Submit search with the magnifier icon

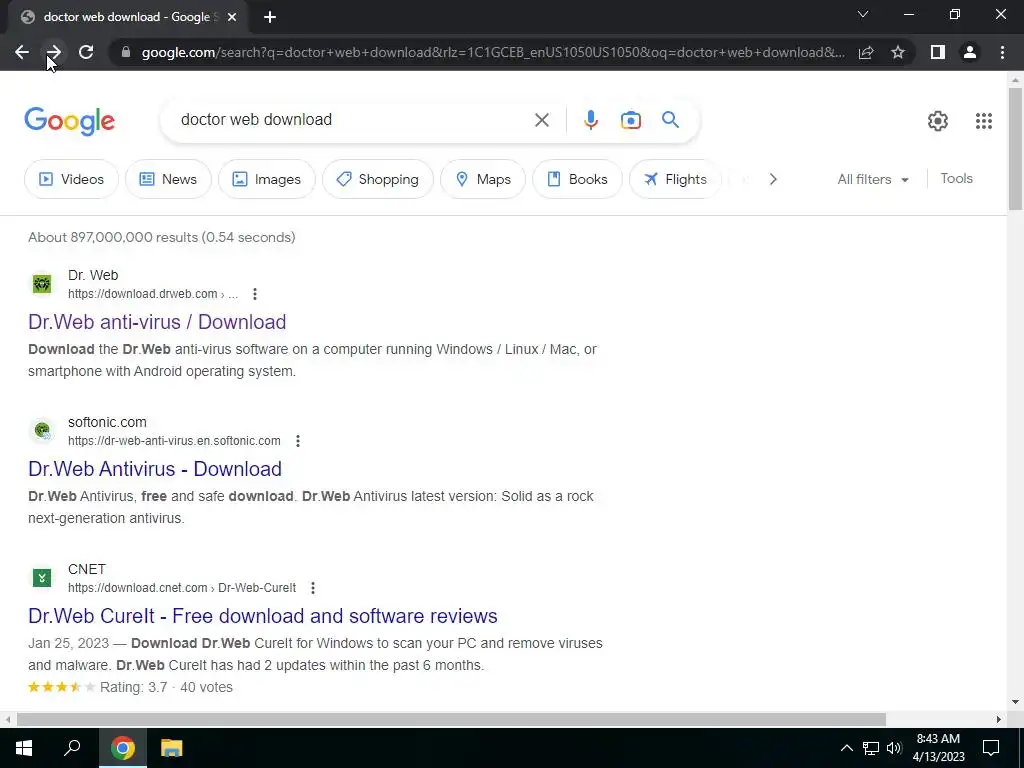pyautogui.click(x=670, y=120)
